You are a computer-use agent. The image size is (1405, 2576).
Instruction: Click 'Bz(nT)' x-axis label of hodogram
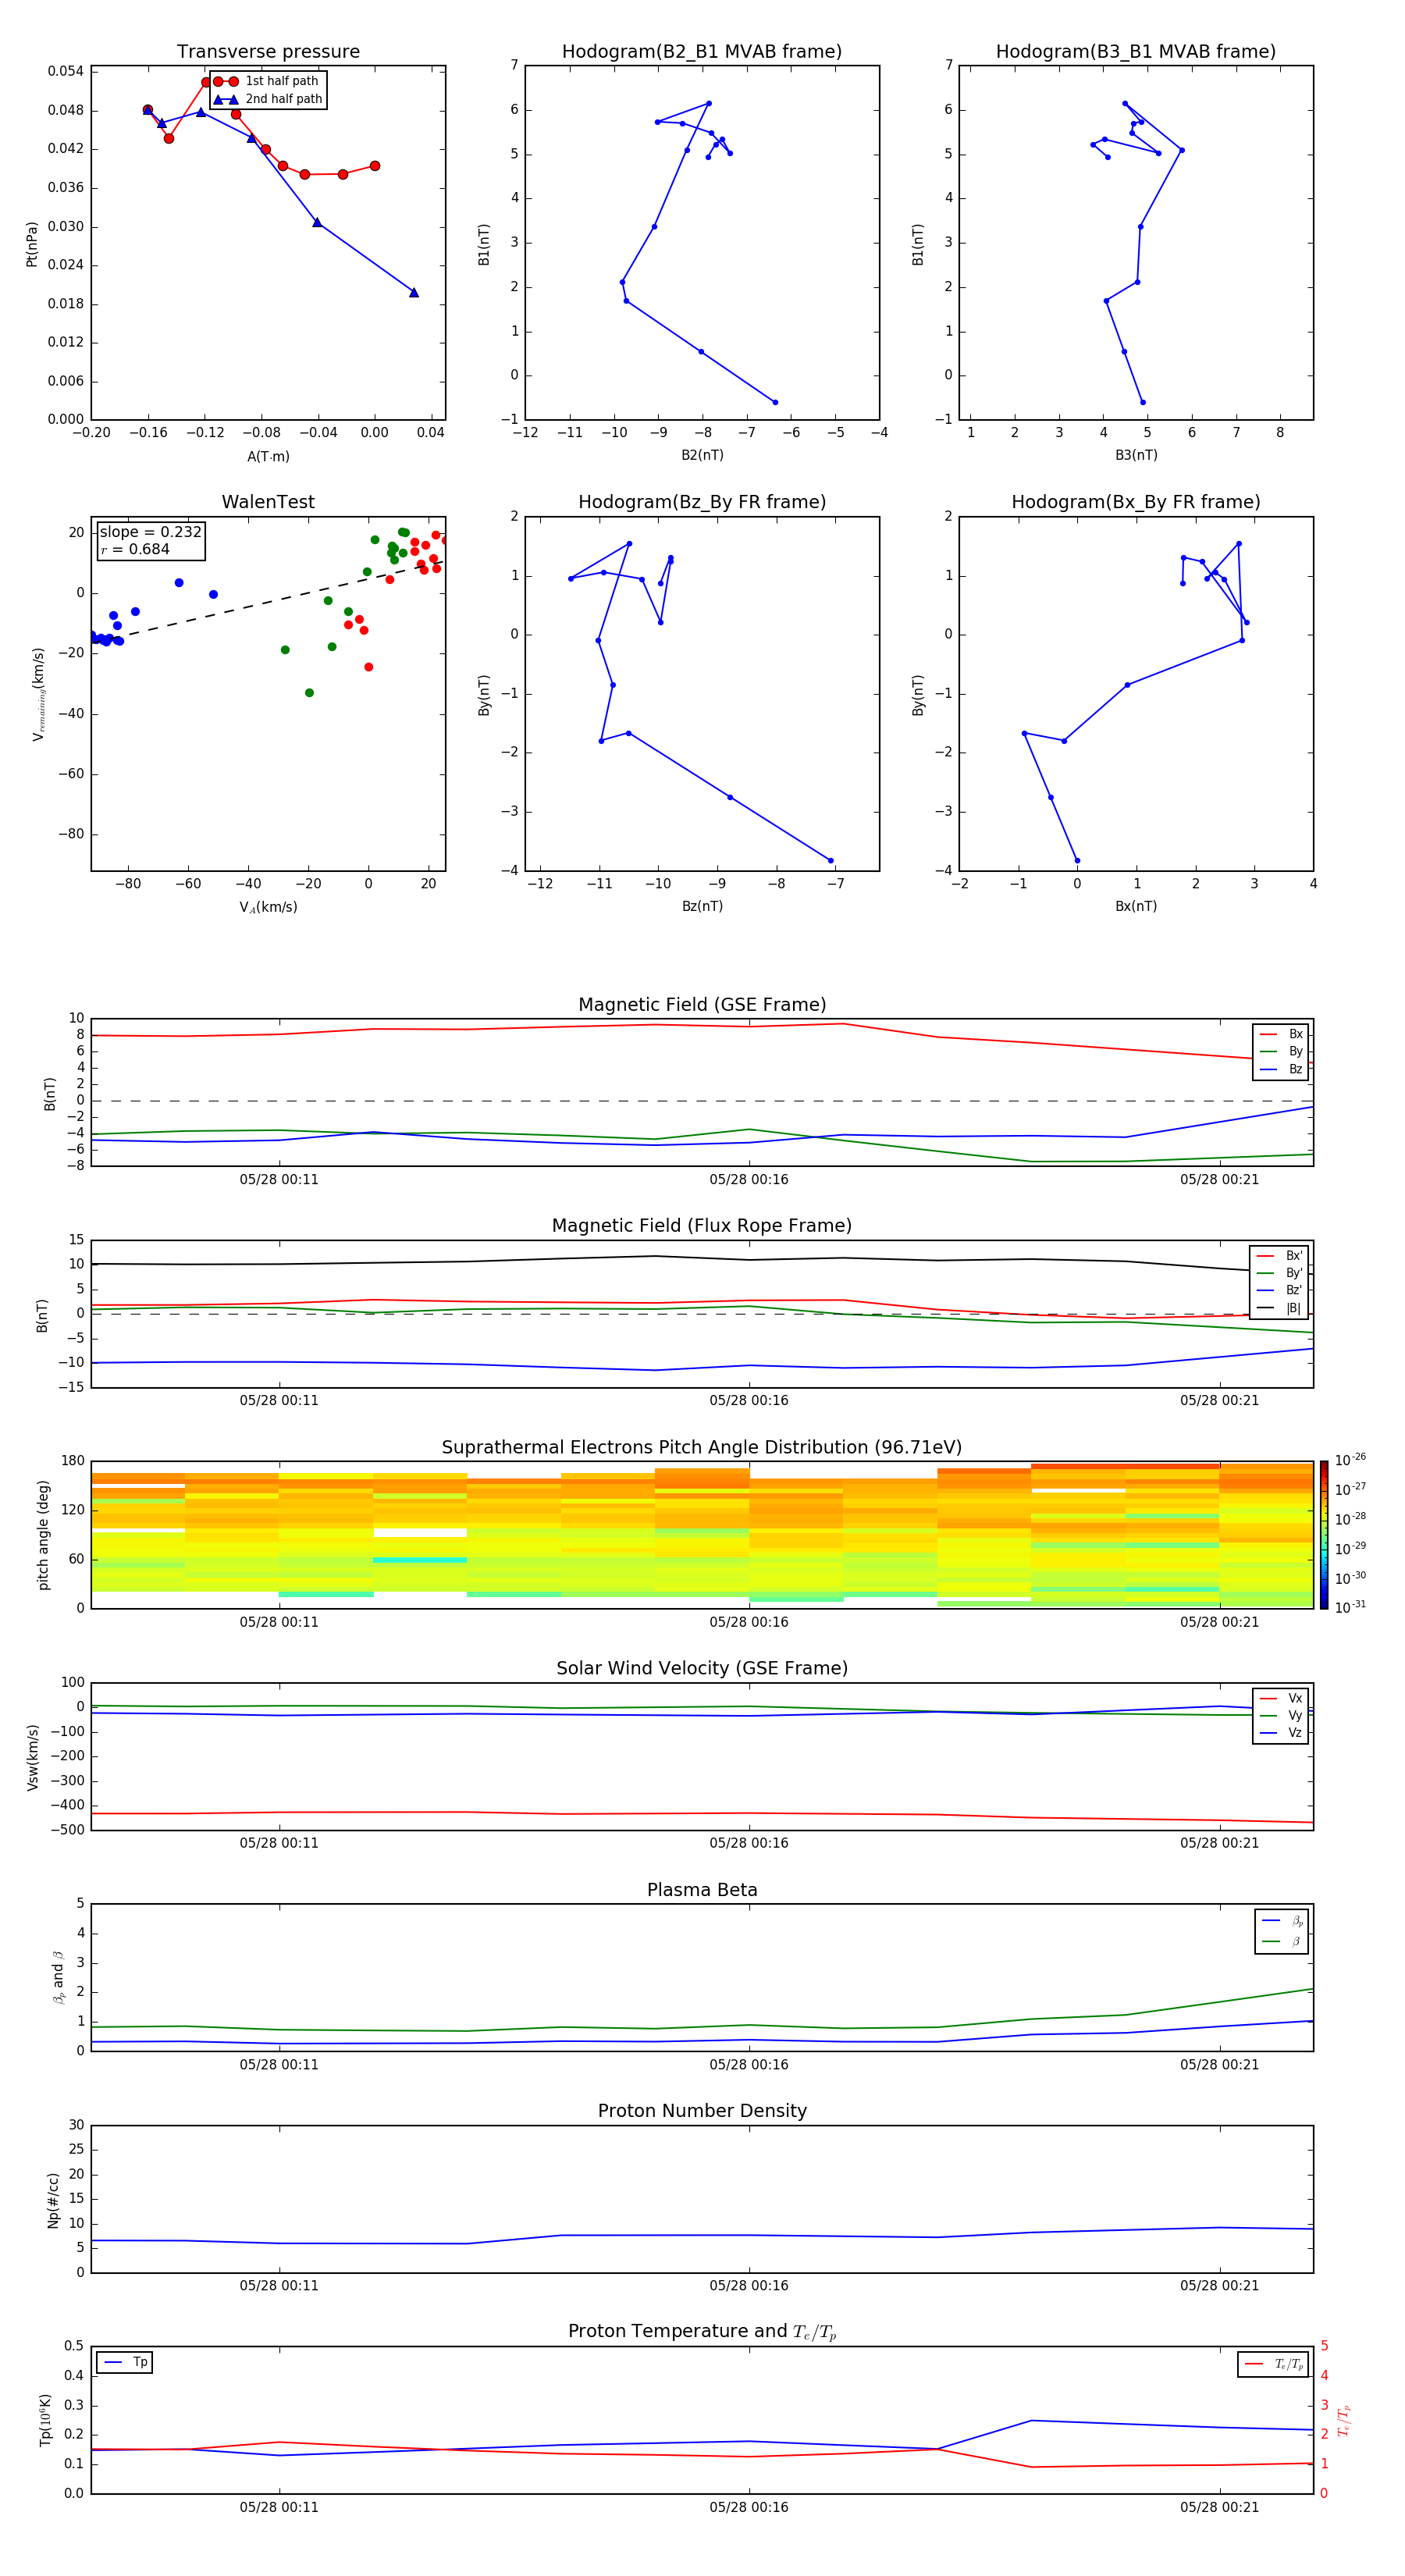tap(702, 906)
